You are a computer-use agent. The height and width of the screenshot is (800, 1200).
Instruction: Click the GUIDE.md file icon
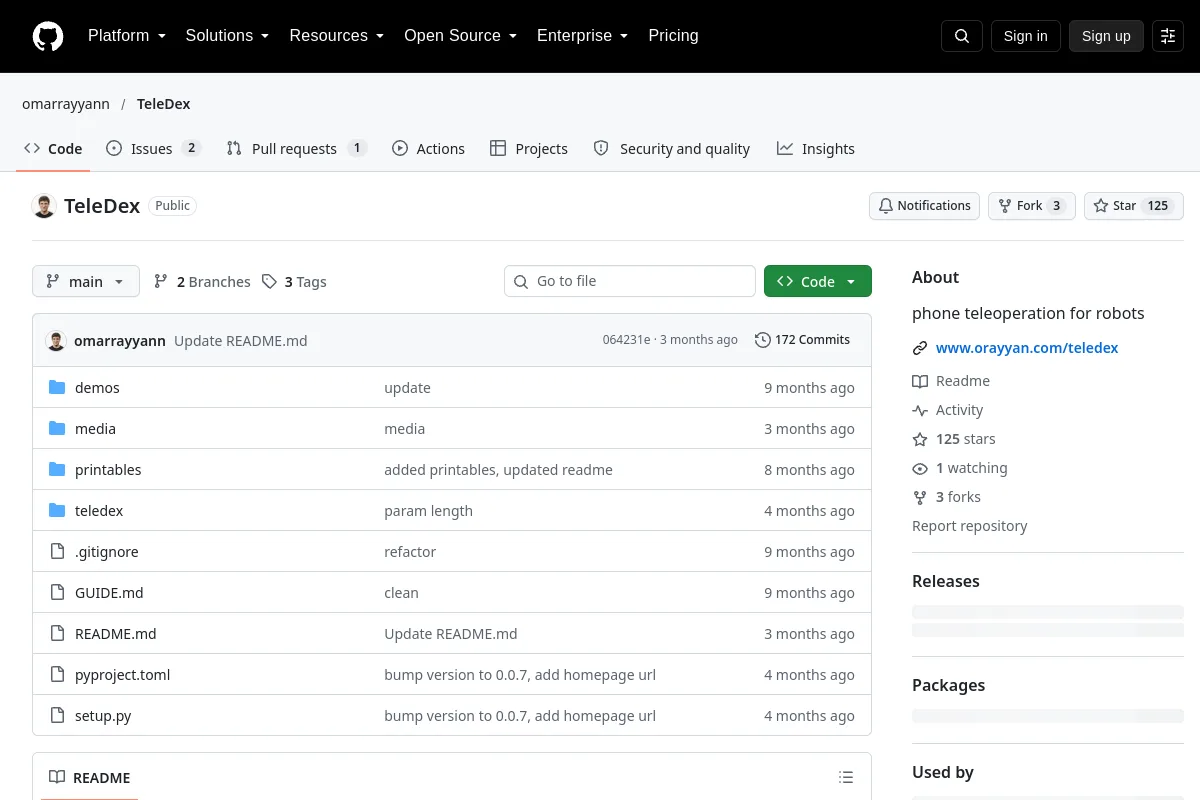tap(57, 592)
